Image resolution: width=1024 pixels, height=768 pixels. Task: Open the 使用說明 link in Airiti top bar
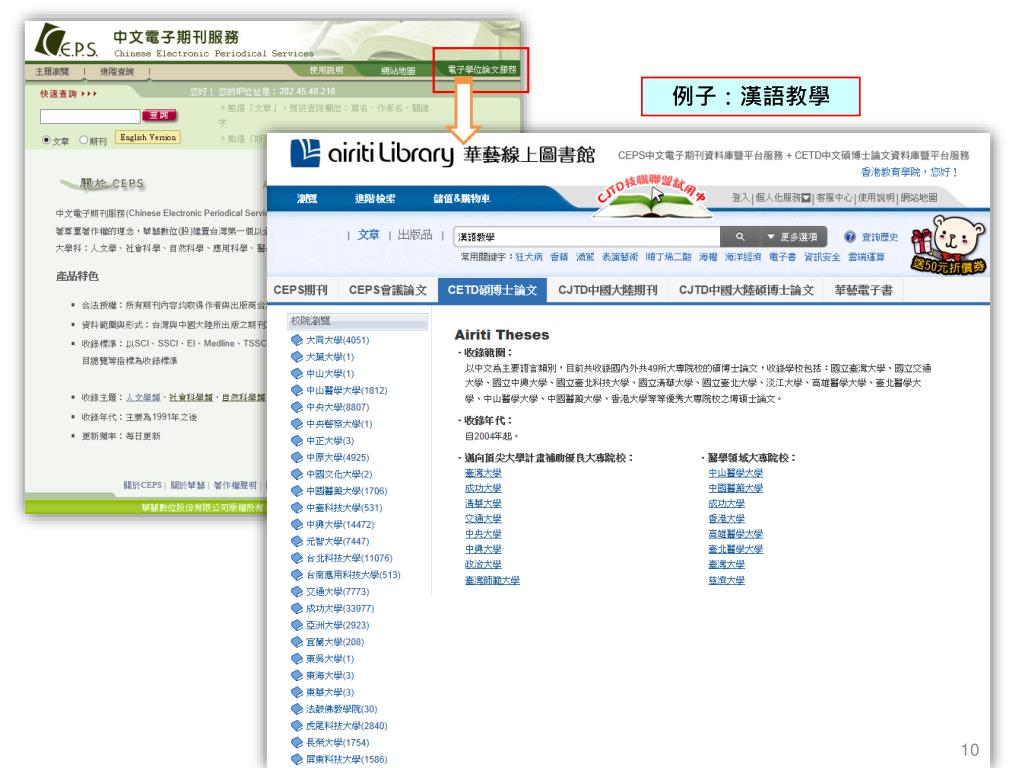click(x=876, y=197)
